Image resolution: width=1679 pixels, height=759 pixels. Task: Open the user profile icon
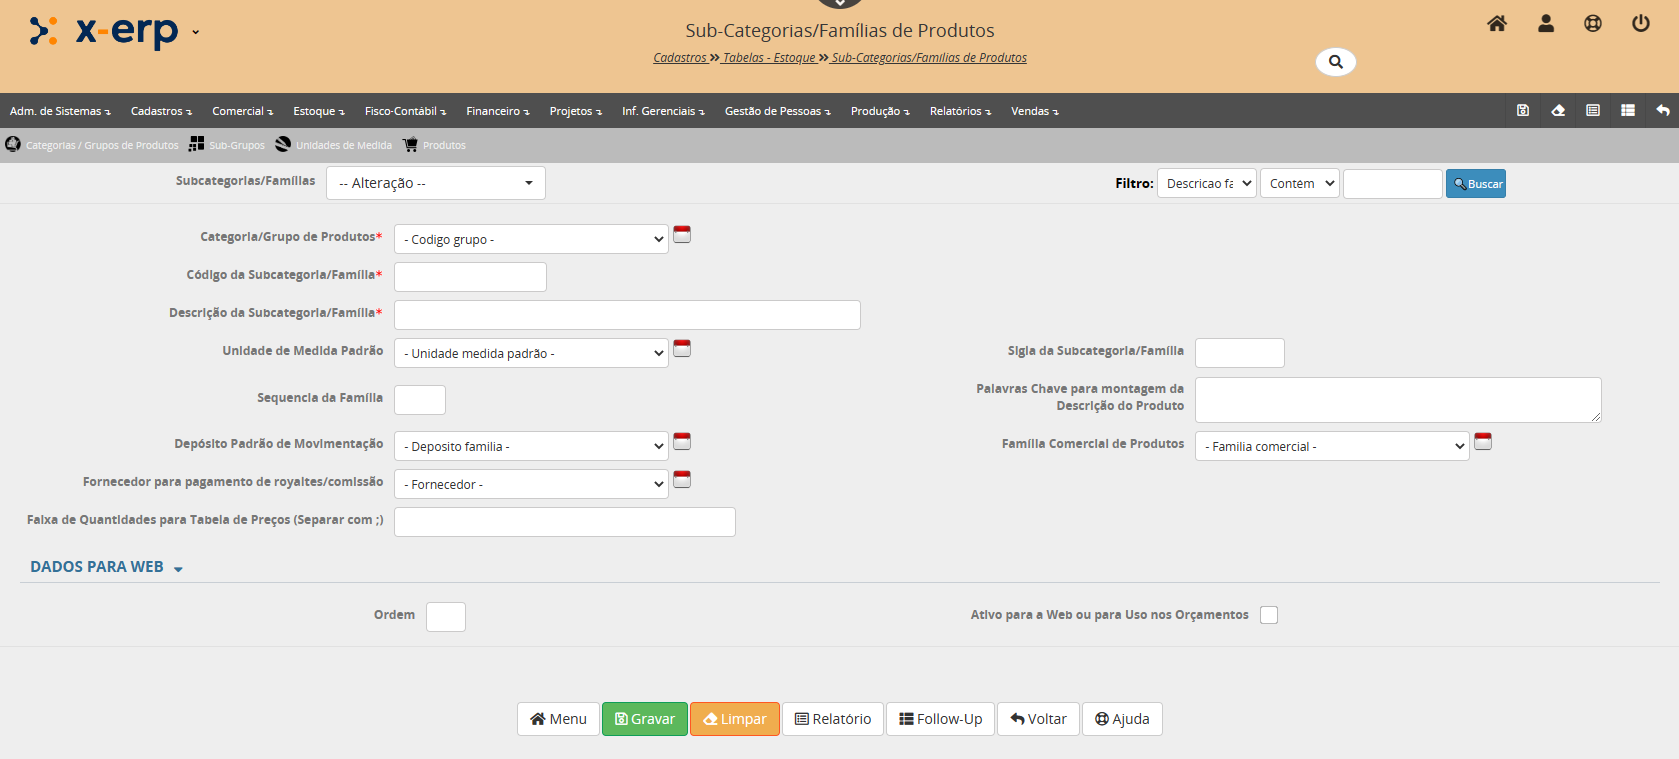point(1545,24)
